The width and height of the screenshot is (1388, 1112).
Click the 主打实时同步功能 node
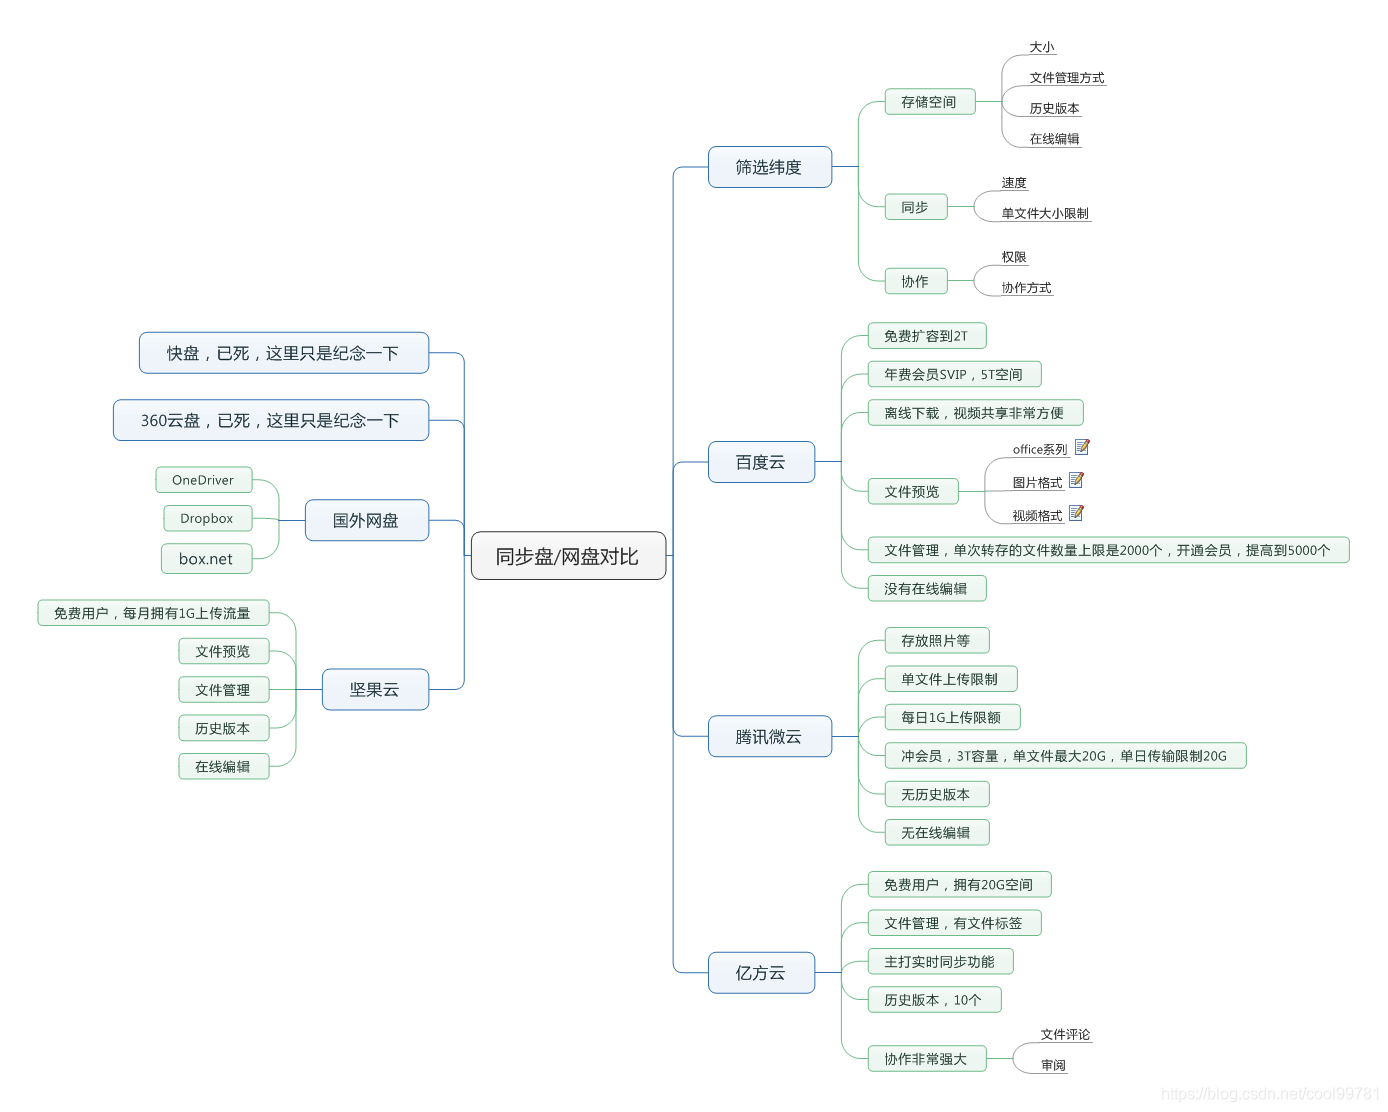[941, 962]
